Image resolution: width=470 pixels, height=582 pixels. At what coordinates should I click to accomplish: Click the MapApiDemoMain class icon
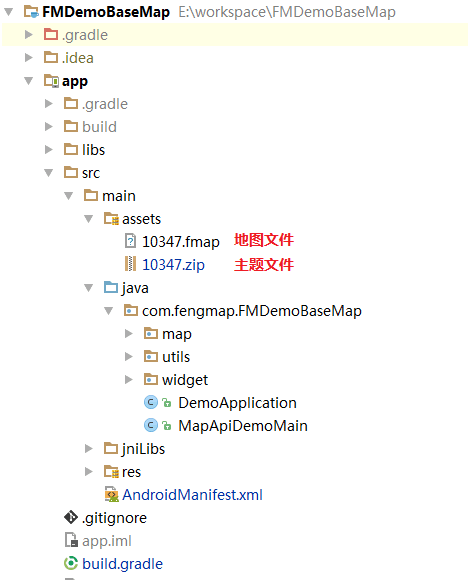[151, 425]
